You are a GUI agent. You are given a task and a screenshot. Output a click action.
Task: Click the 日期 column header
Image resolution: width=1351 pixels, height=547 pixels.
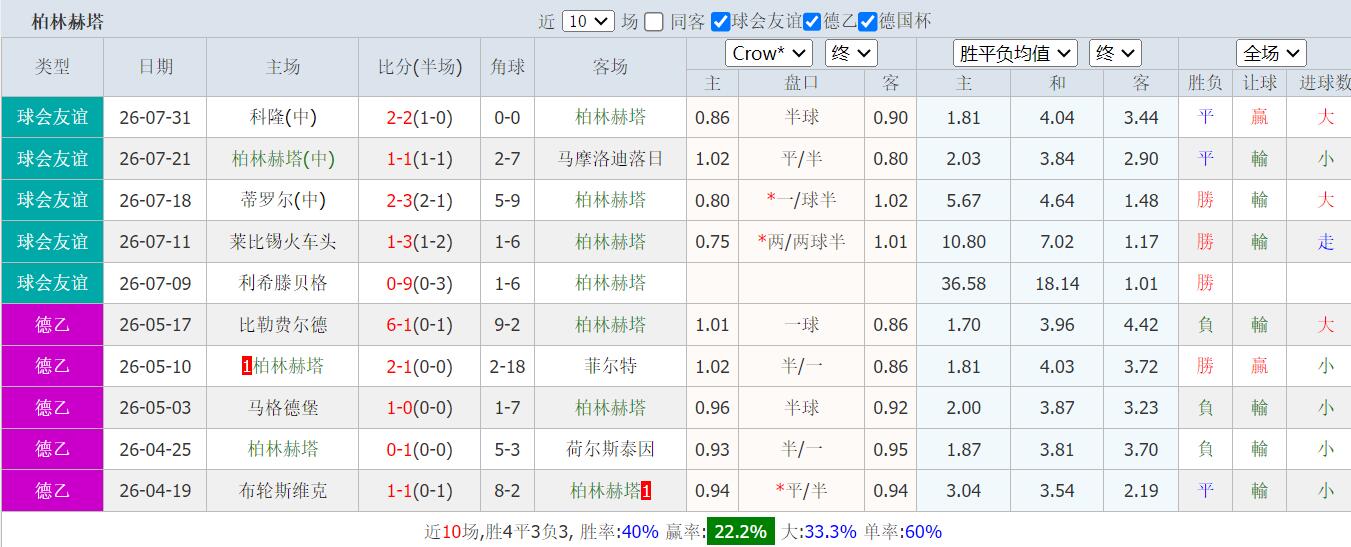pos(155,67)
